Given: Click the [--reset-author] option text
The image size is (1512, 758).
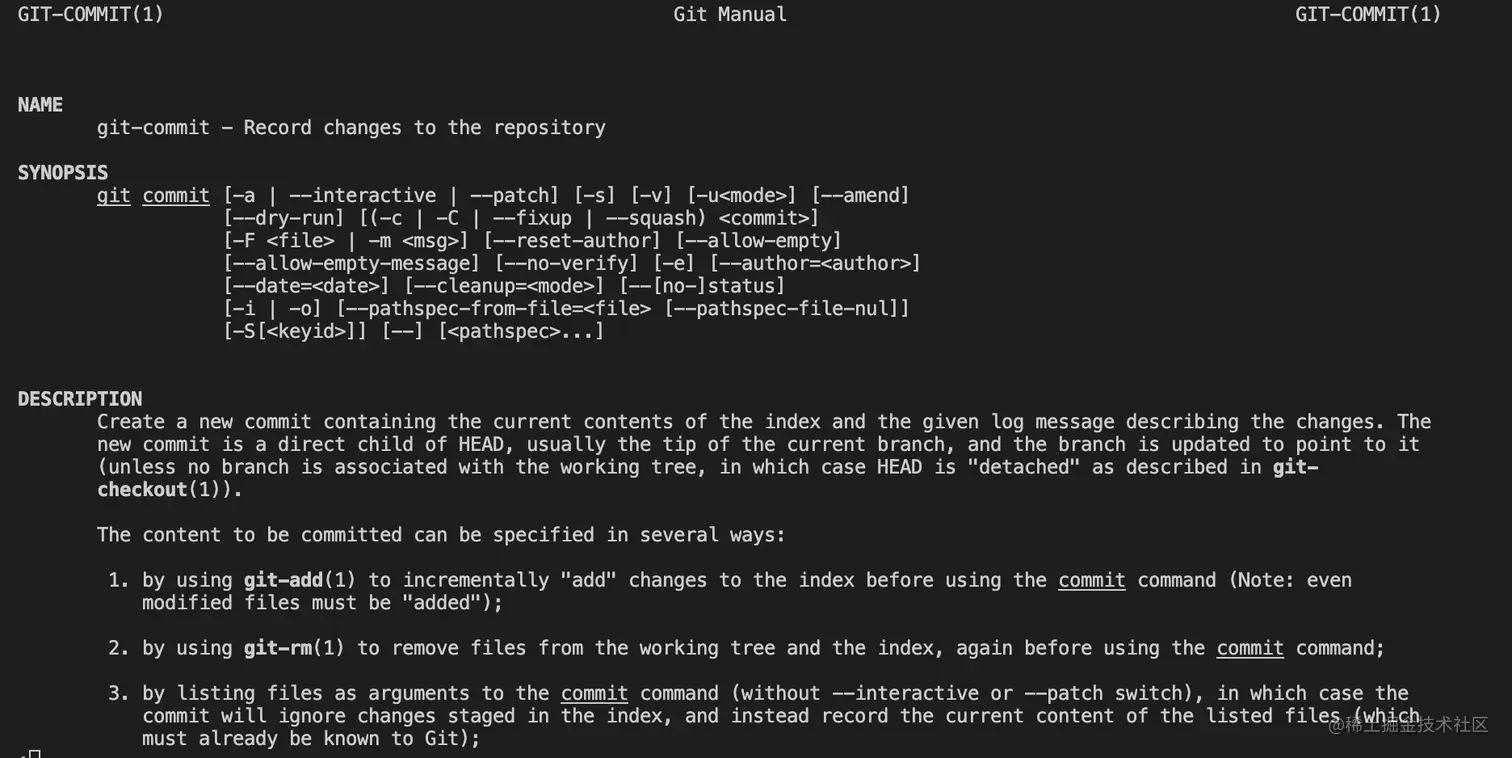Looking at the screenshot, I should [x=572, y=241].
